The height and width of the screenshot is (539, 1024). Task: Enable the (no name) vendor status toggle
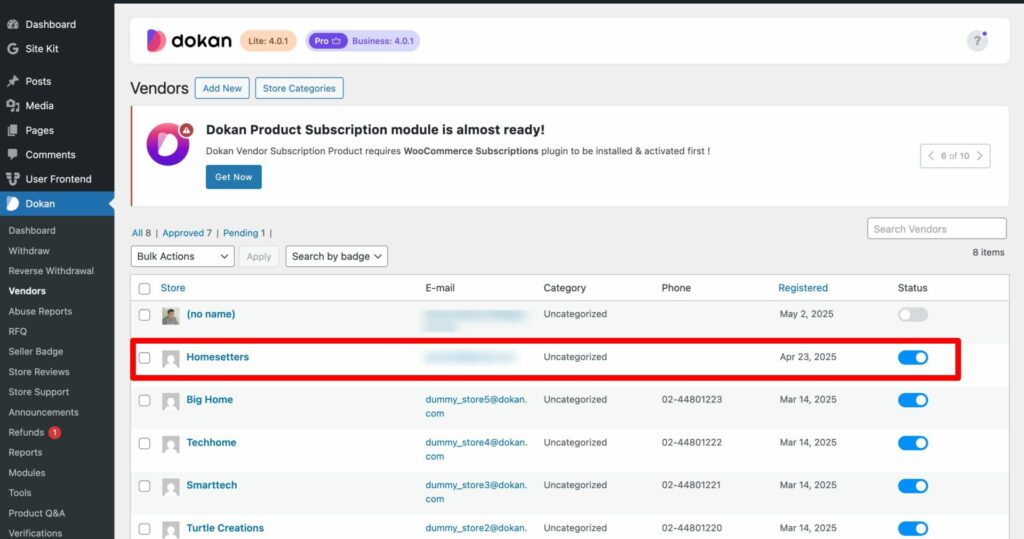(x=912, y=314)
